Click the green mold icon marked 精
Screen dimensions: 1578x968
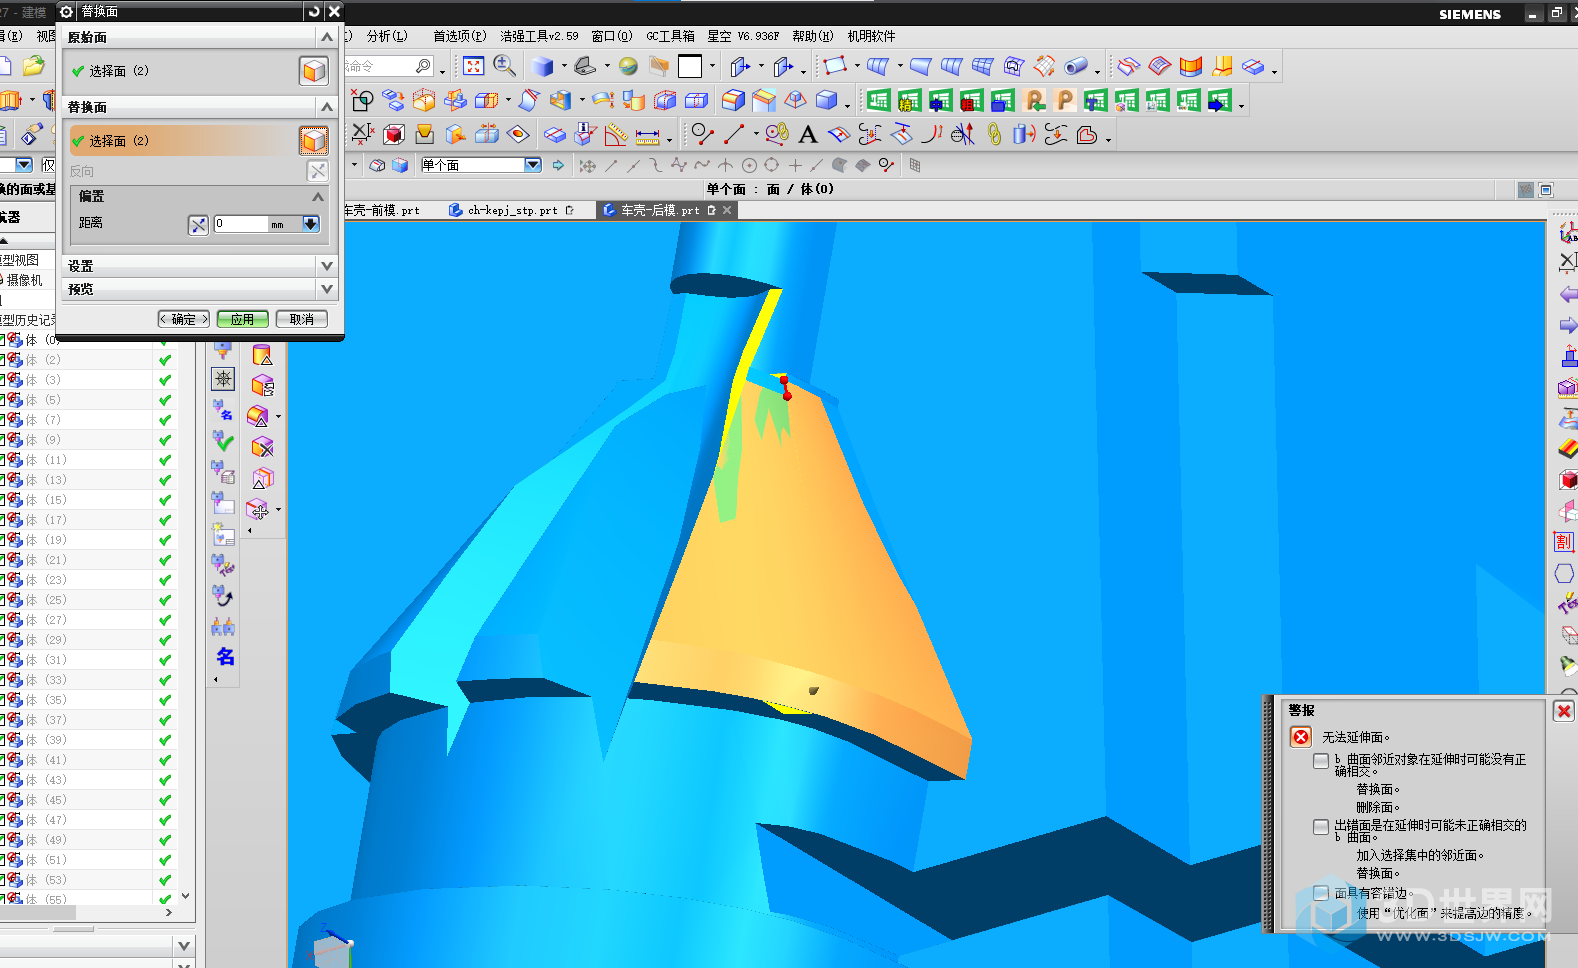(x=909, y=100)
